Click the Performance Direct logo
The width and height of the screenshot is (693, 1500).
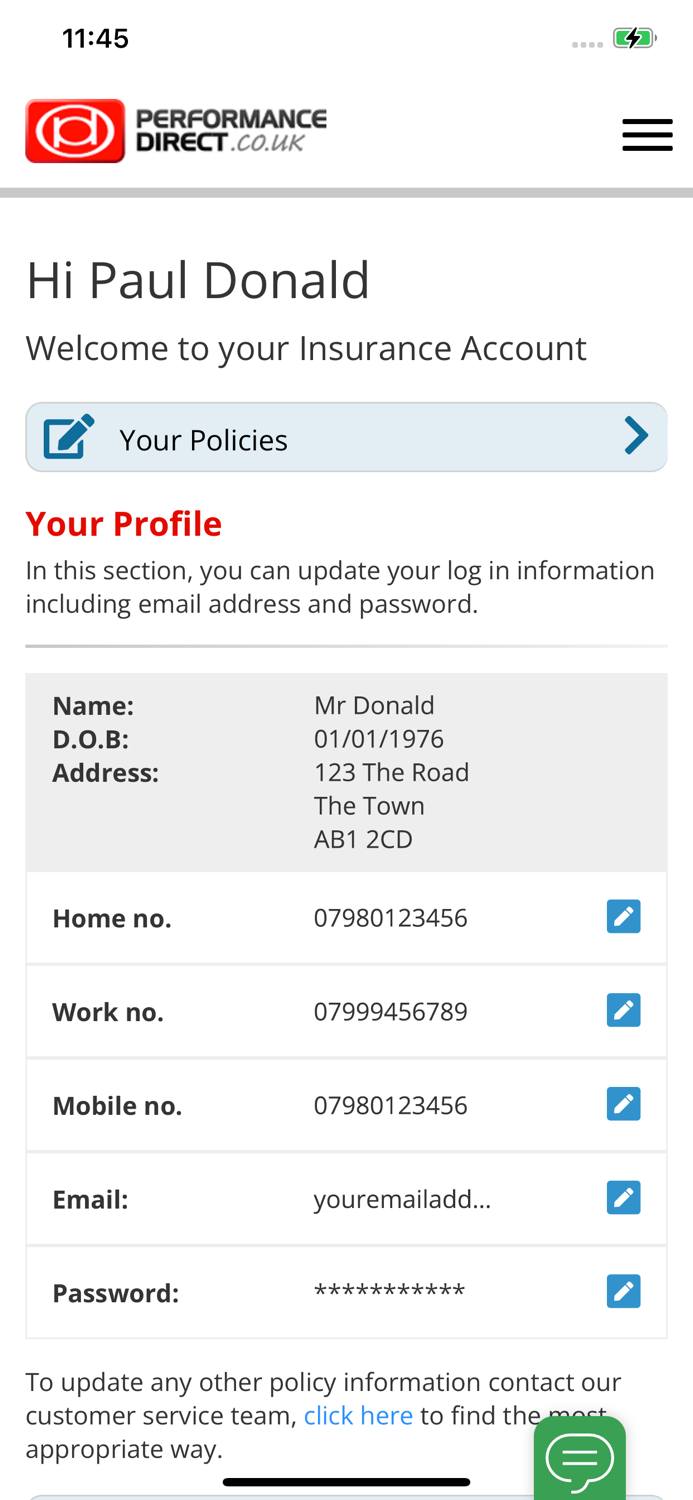coord(176,131)
